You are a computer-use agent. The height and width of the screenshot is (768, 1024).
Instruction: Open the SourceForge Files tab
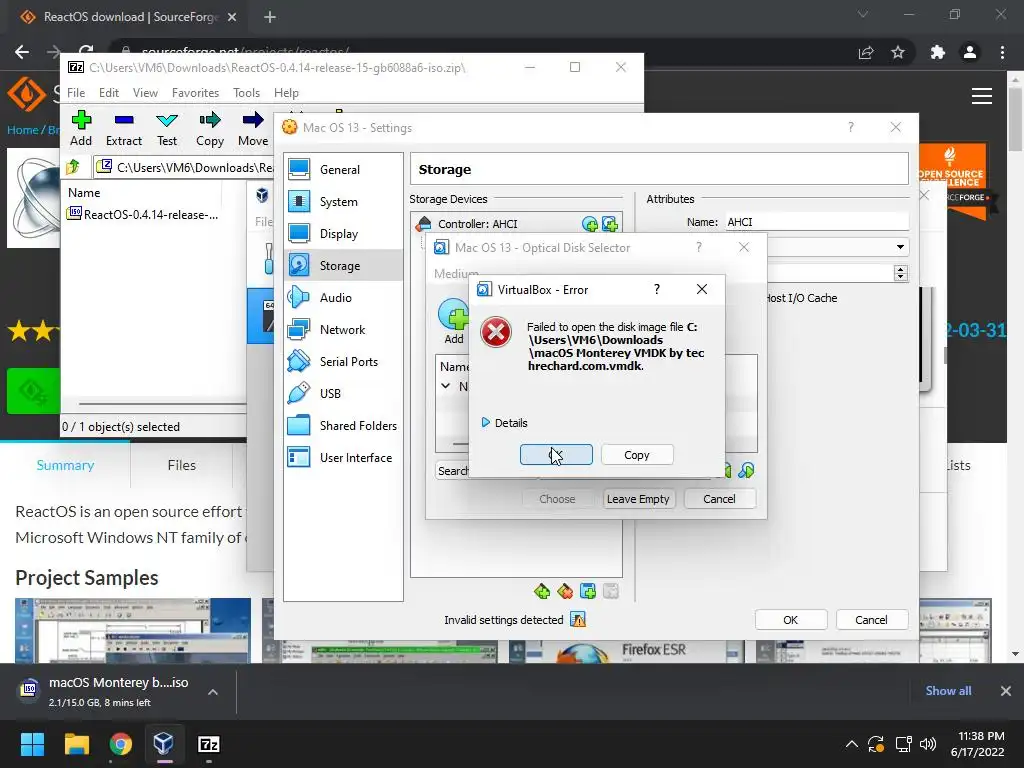(x=182, y=465)
